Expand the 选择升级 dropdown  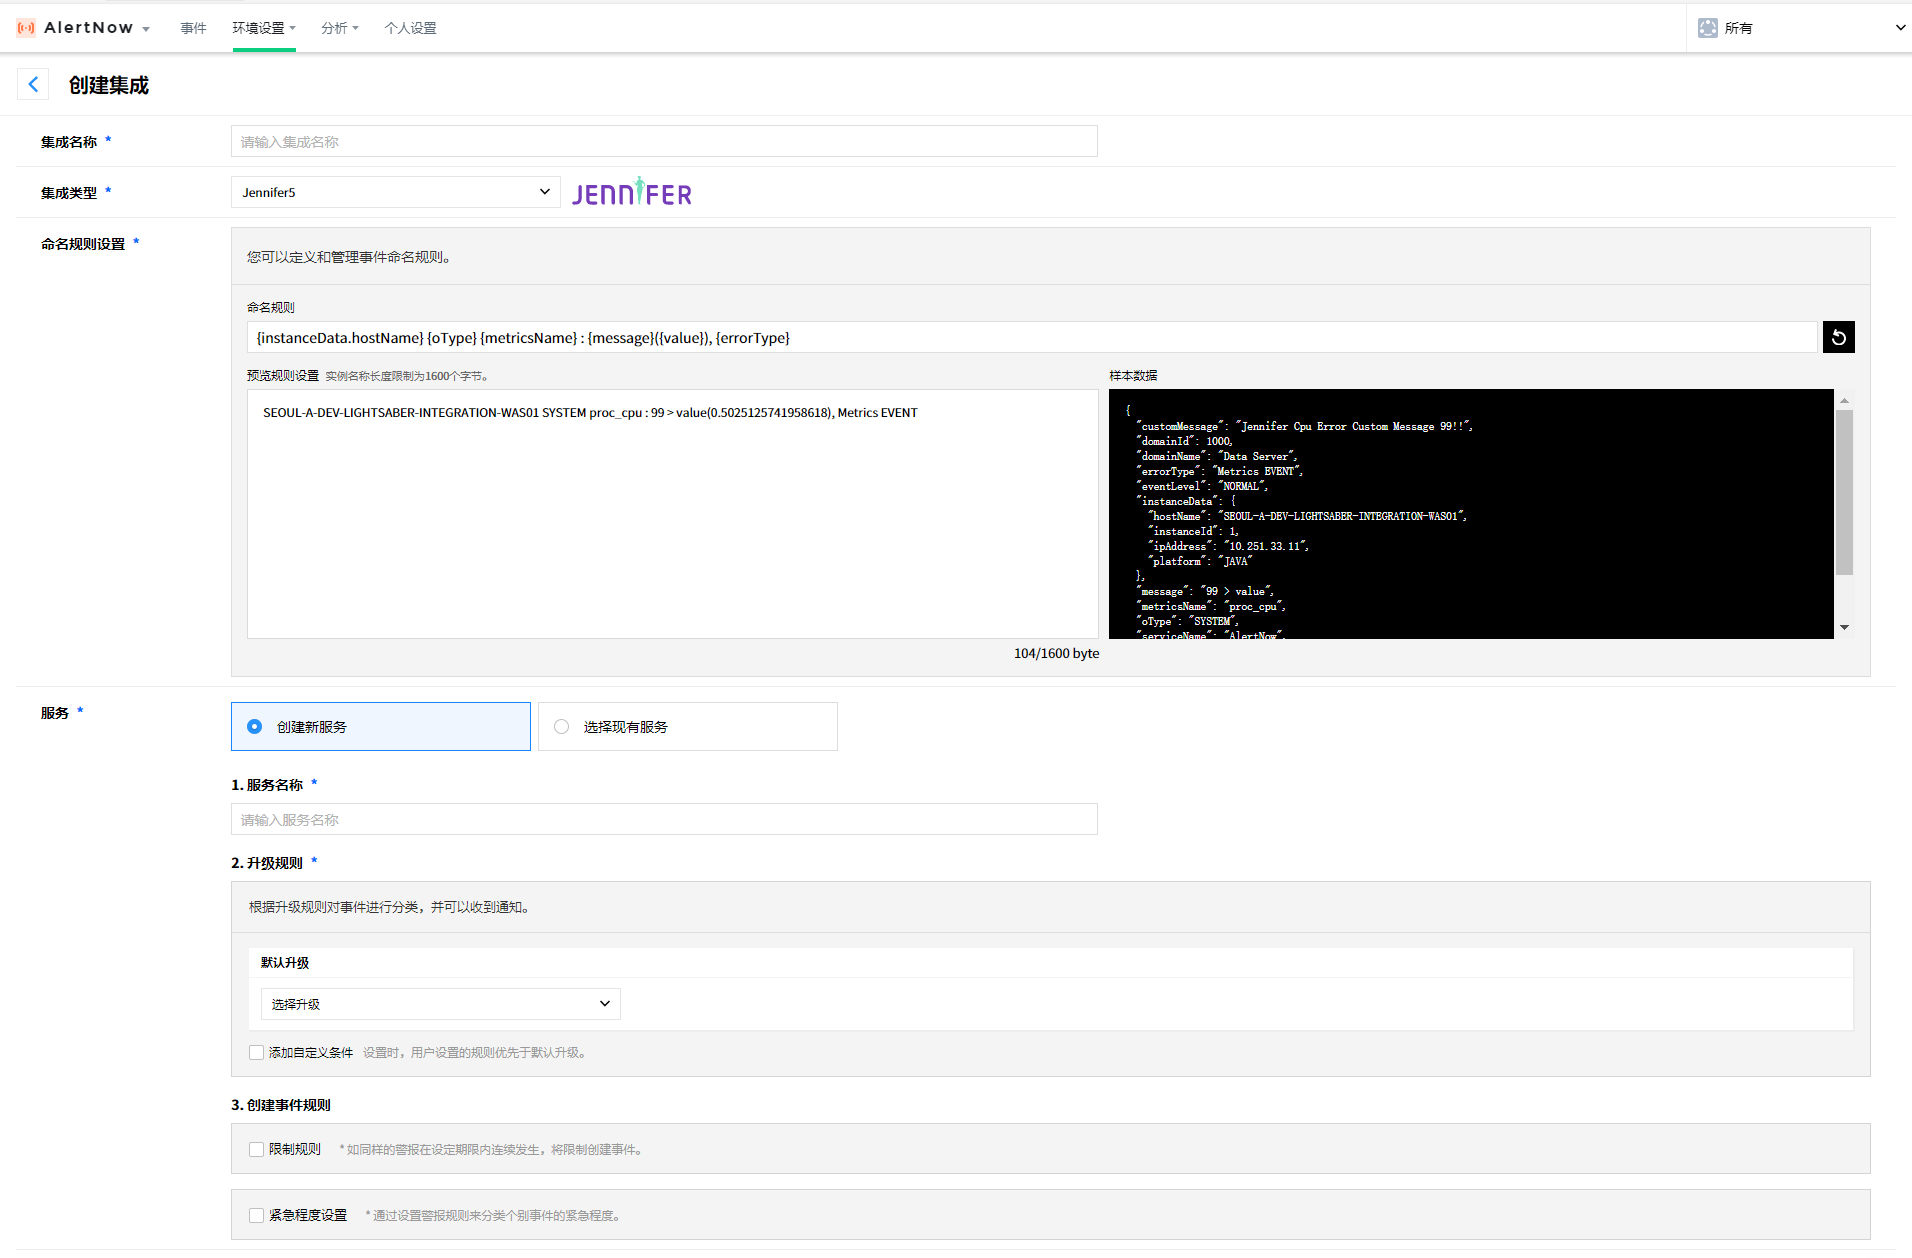tap(440, 1004)
